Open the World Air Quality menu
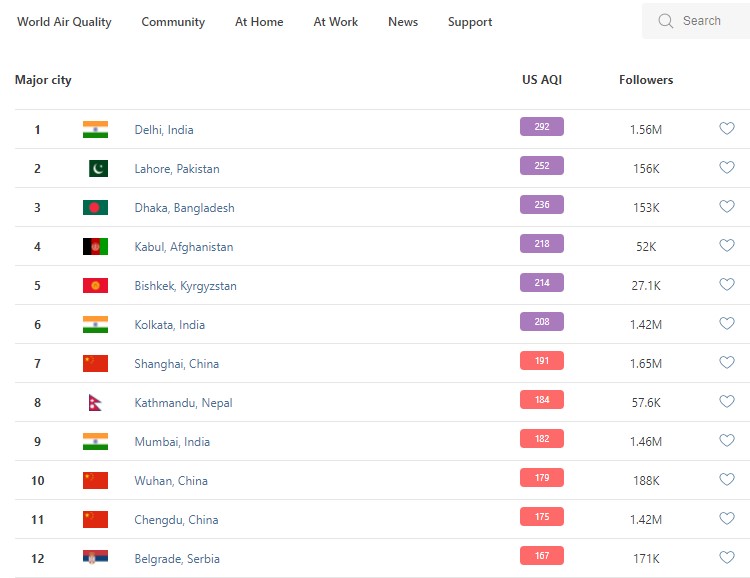The height and width of the screenshot is (578, 750). [x=64, y=22]
